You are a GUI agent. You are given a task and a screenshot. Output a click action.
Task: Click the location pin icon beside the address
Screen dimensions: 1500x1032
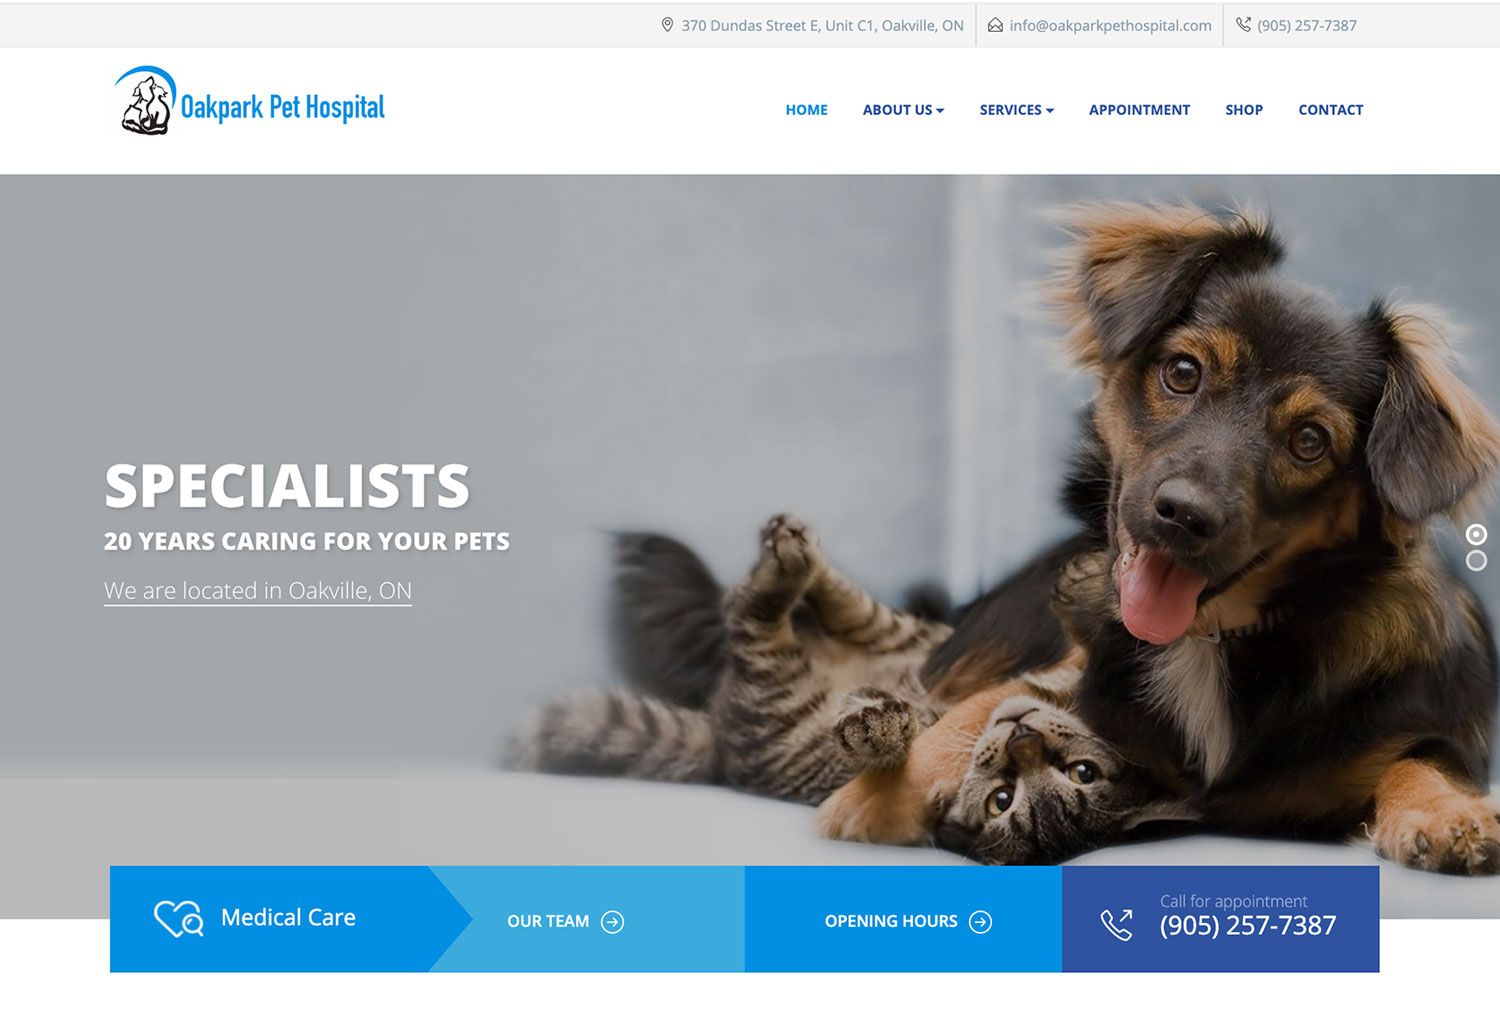[x=667, y=25]
